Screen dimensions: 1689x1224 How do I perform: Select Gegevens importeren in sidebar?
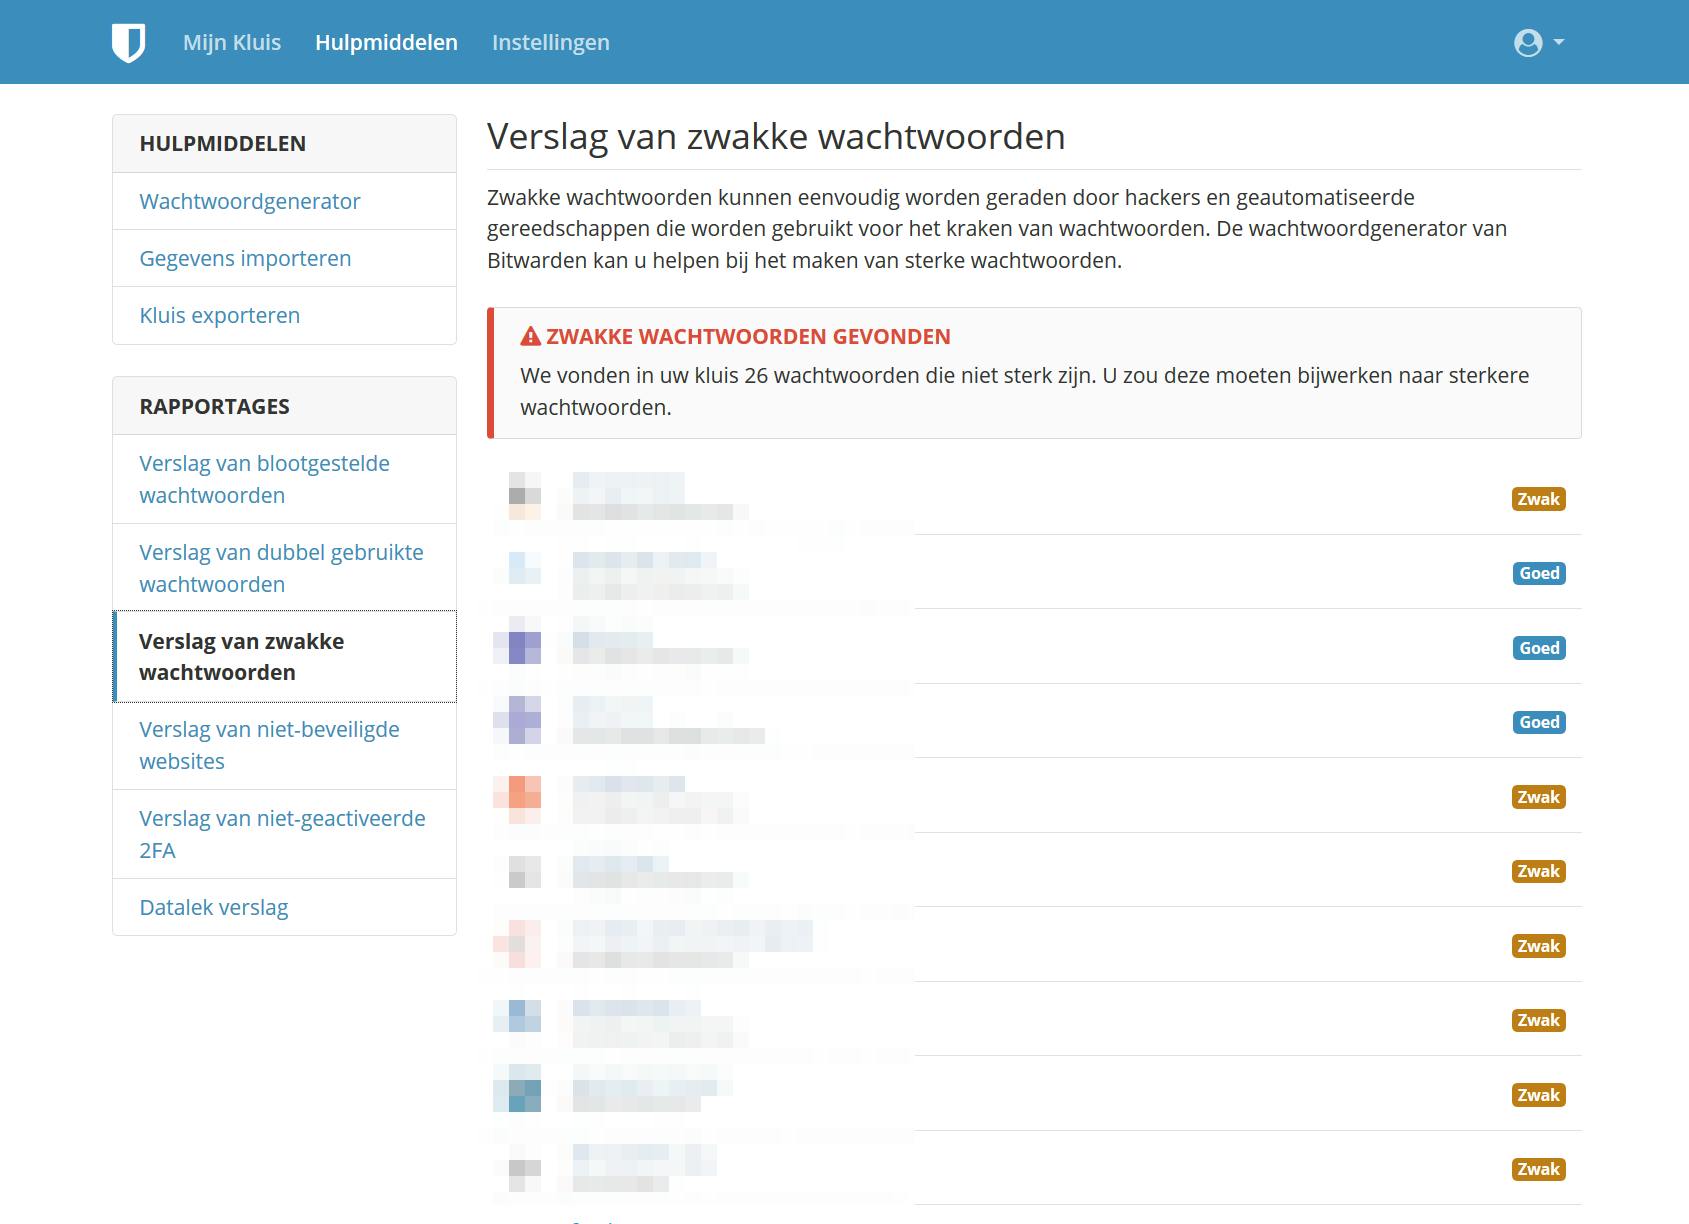click(284, 258)
